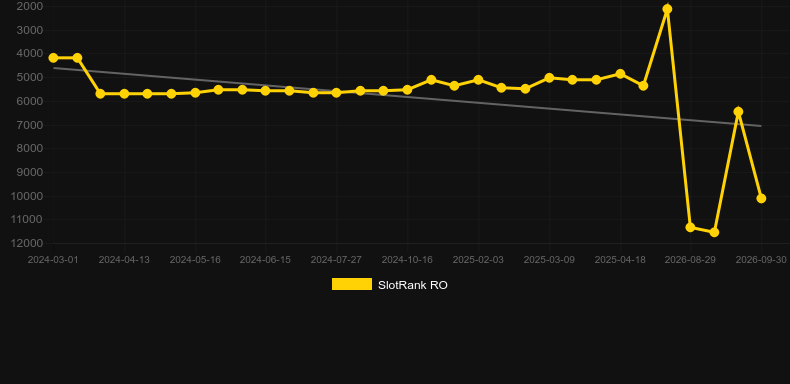Click the y-axis value 3000
790x384 pixels.
[x=30, y=30]
